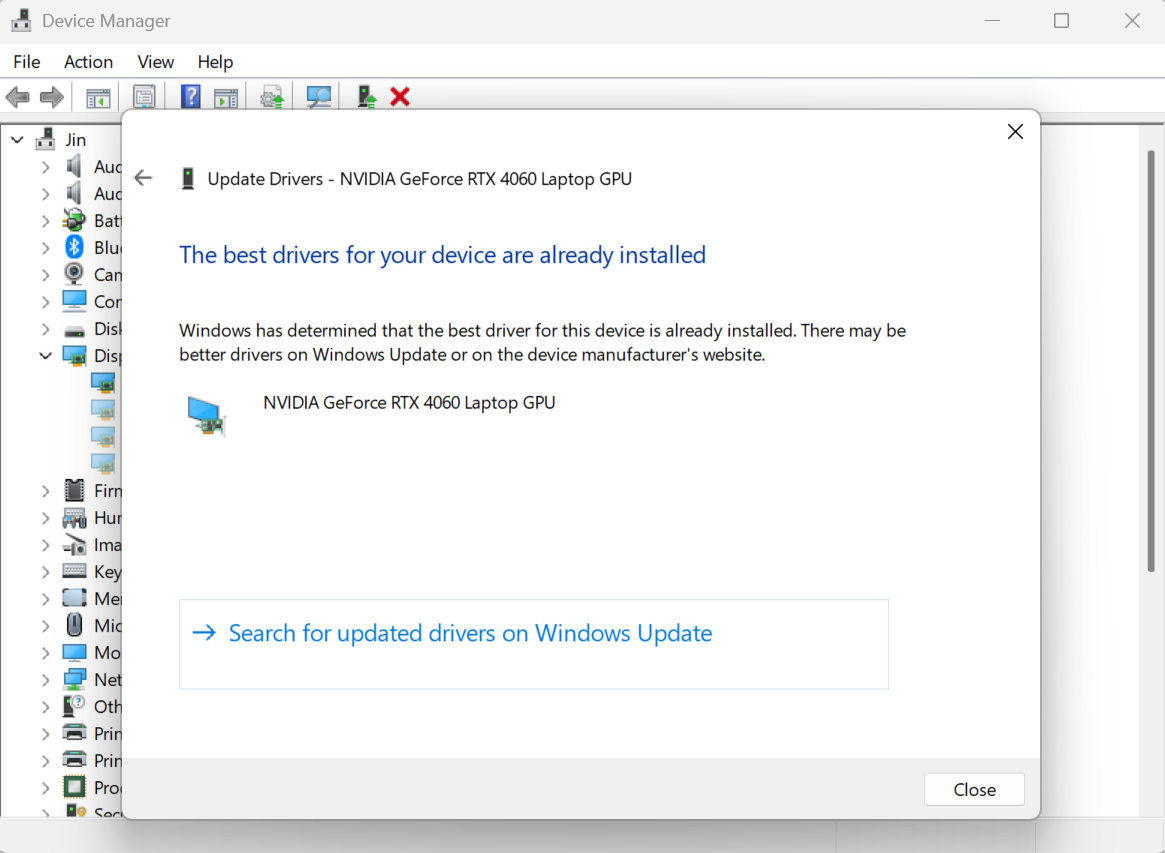Select the Disk drives icon in tree

(x=74, y=330)
